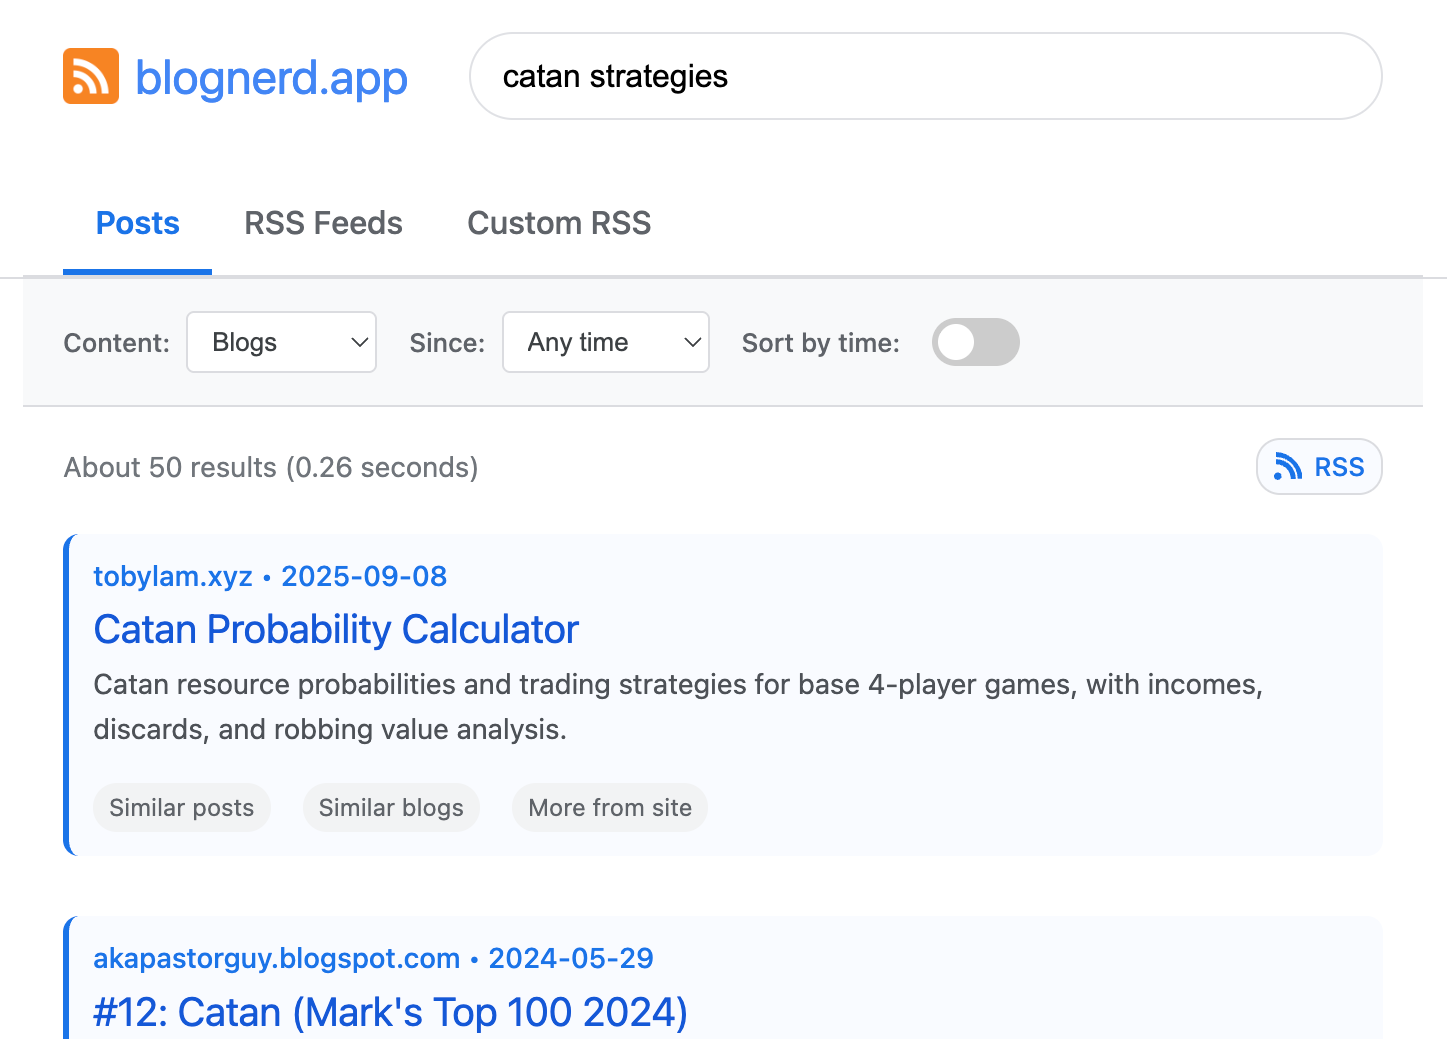
Task: Select the Custom RSS tab
Action: coord(559,223)
